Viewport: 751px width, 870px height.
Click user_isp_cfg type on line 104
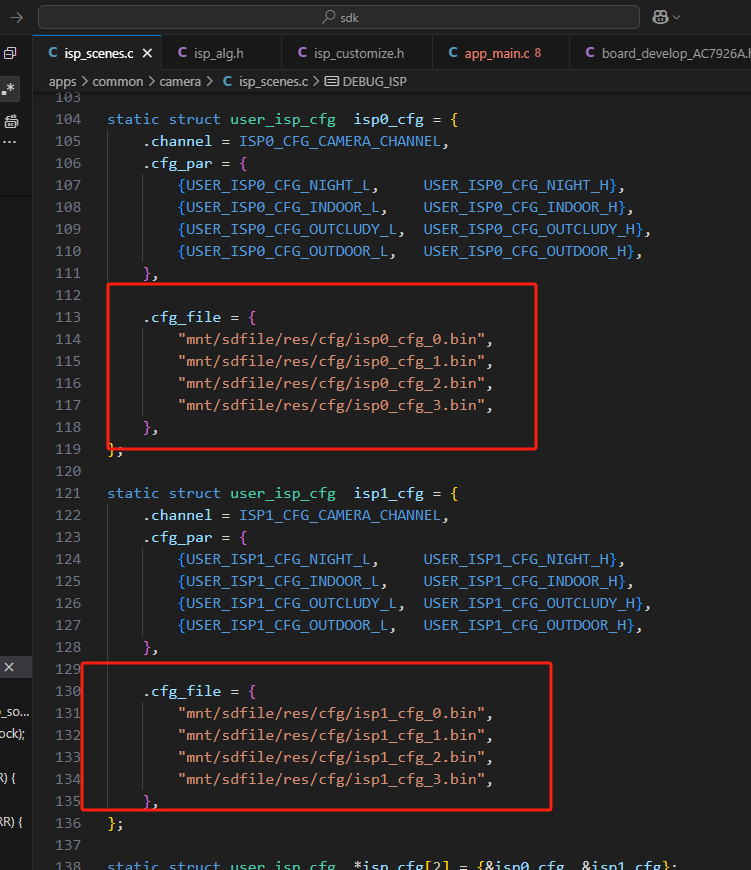[283, 119]
